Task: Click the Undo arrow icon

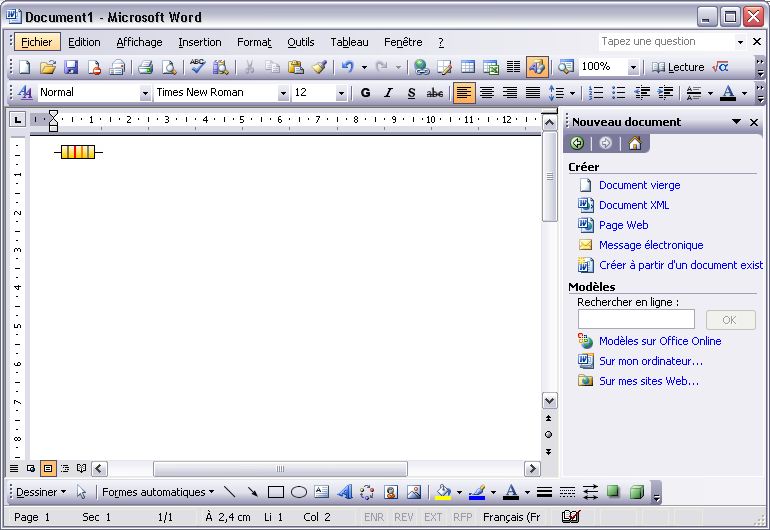Action: pyautogui.click(x=348, y=67)
